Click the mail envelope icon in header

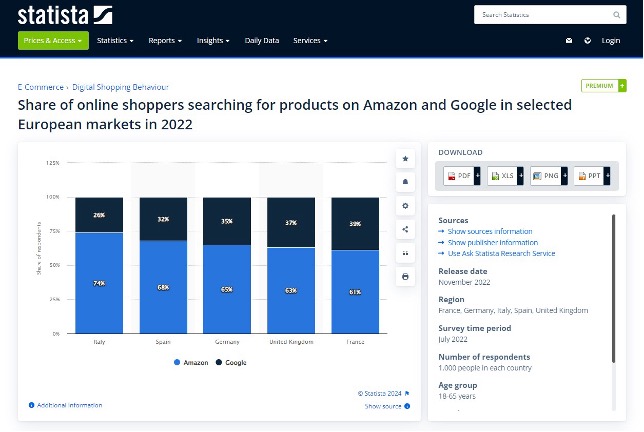569,41
